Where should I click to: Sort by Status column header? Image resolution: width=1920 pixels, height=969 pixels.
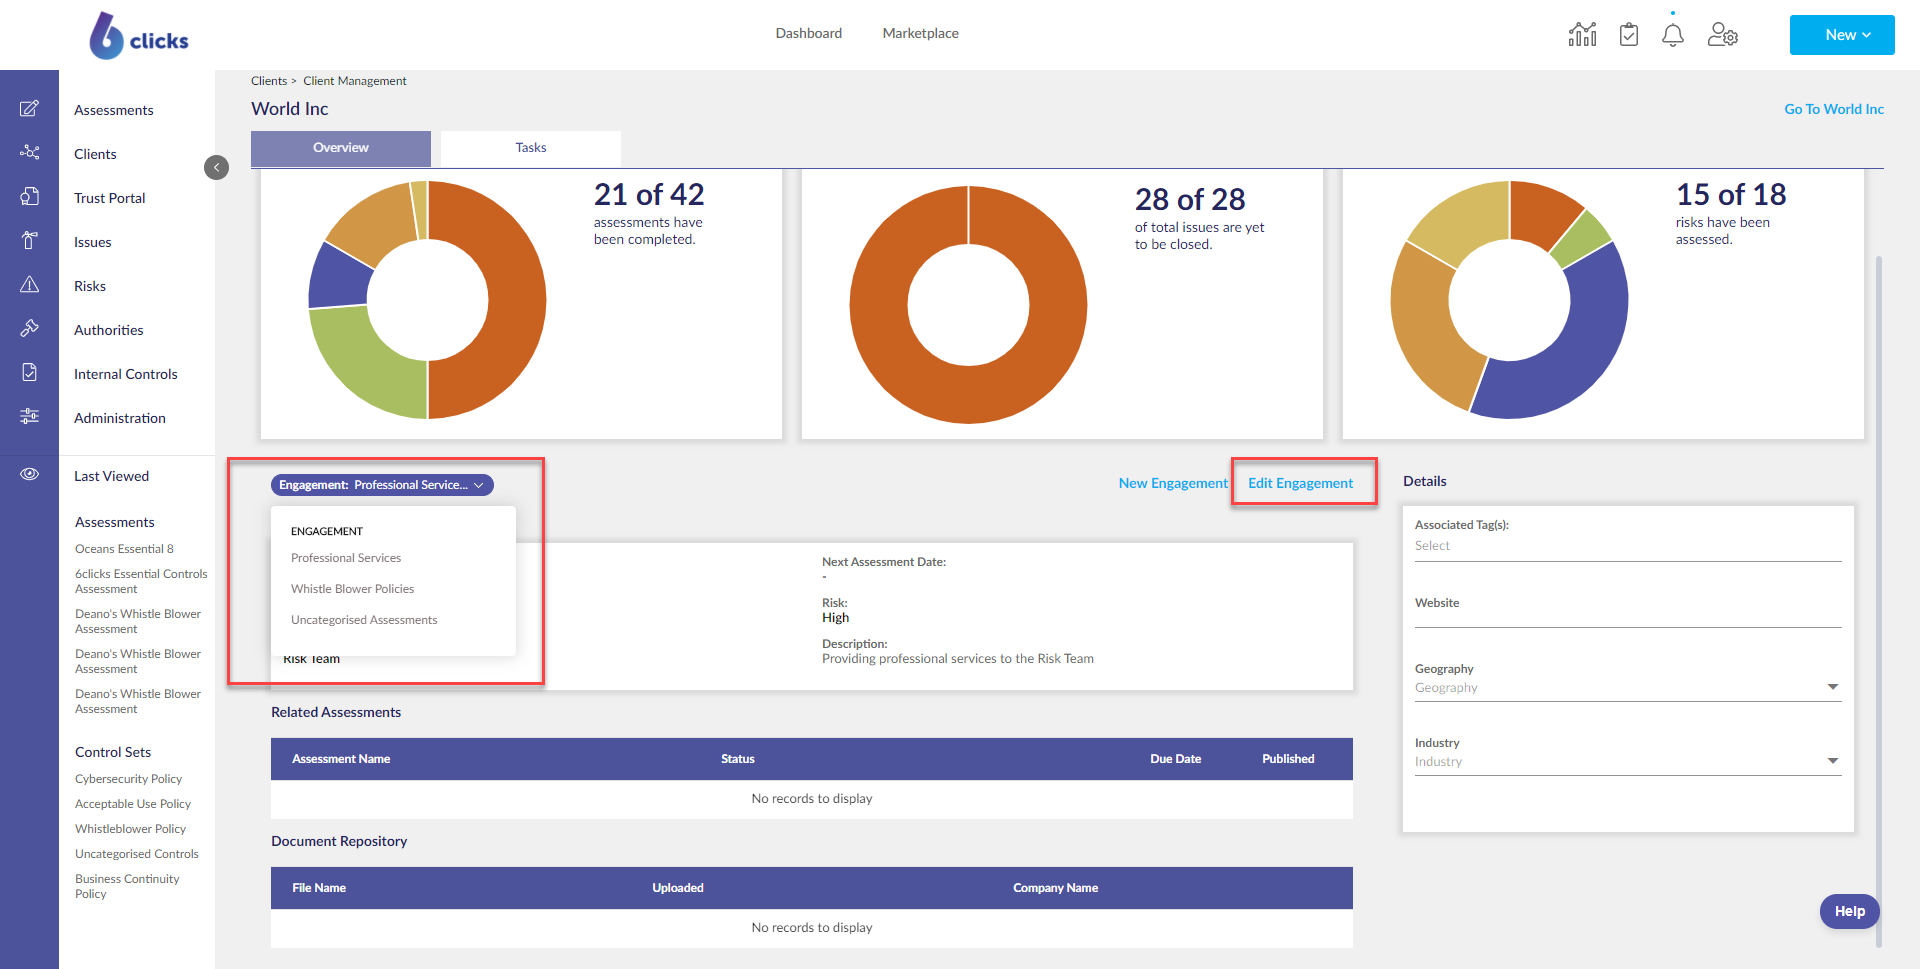click(738, 759)
